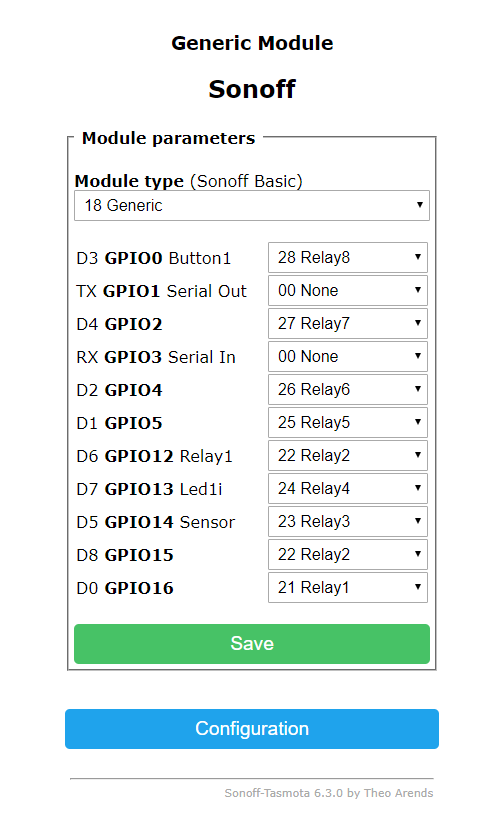The width and height of the screenshot is (490, 828).
Task: Open the GPIO16 dropdown showing Relay1
Action: (x=347, y=587)
